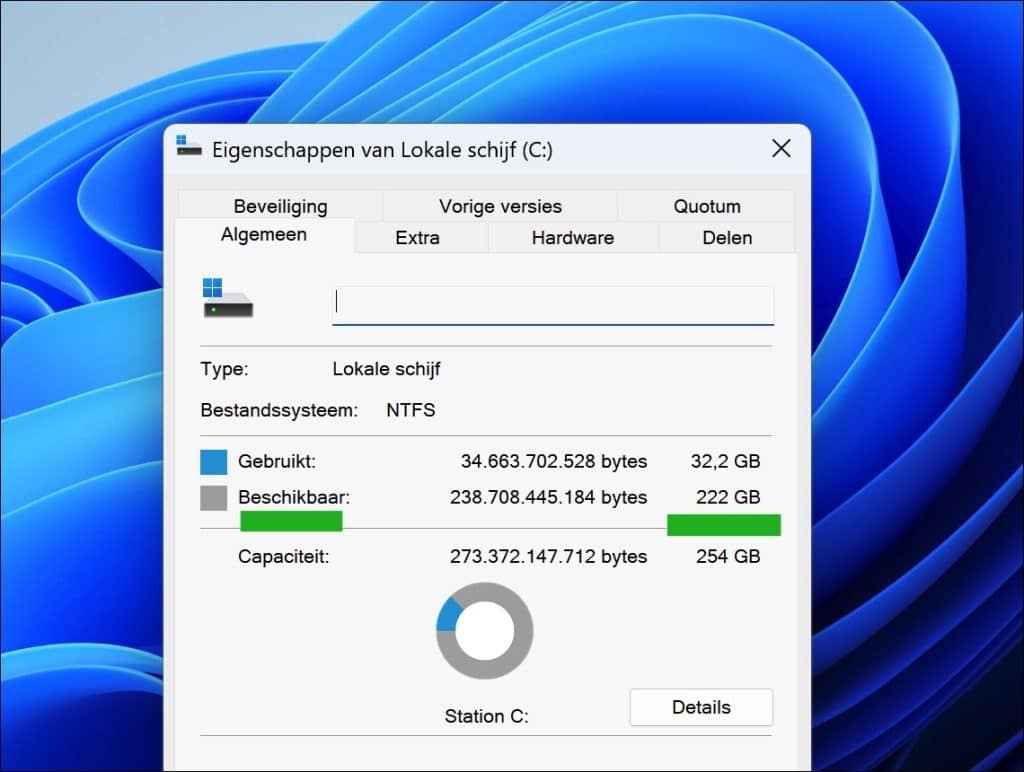
Task: Click the gray Beschikbaar color swatch
Action: tap(214, 497)
